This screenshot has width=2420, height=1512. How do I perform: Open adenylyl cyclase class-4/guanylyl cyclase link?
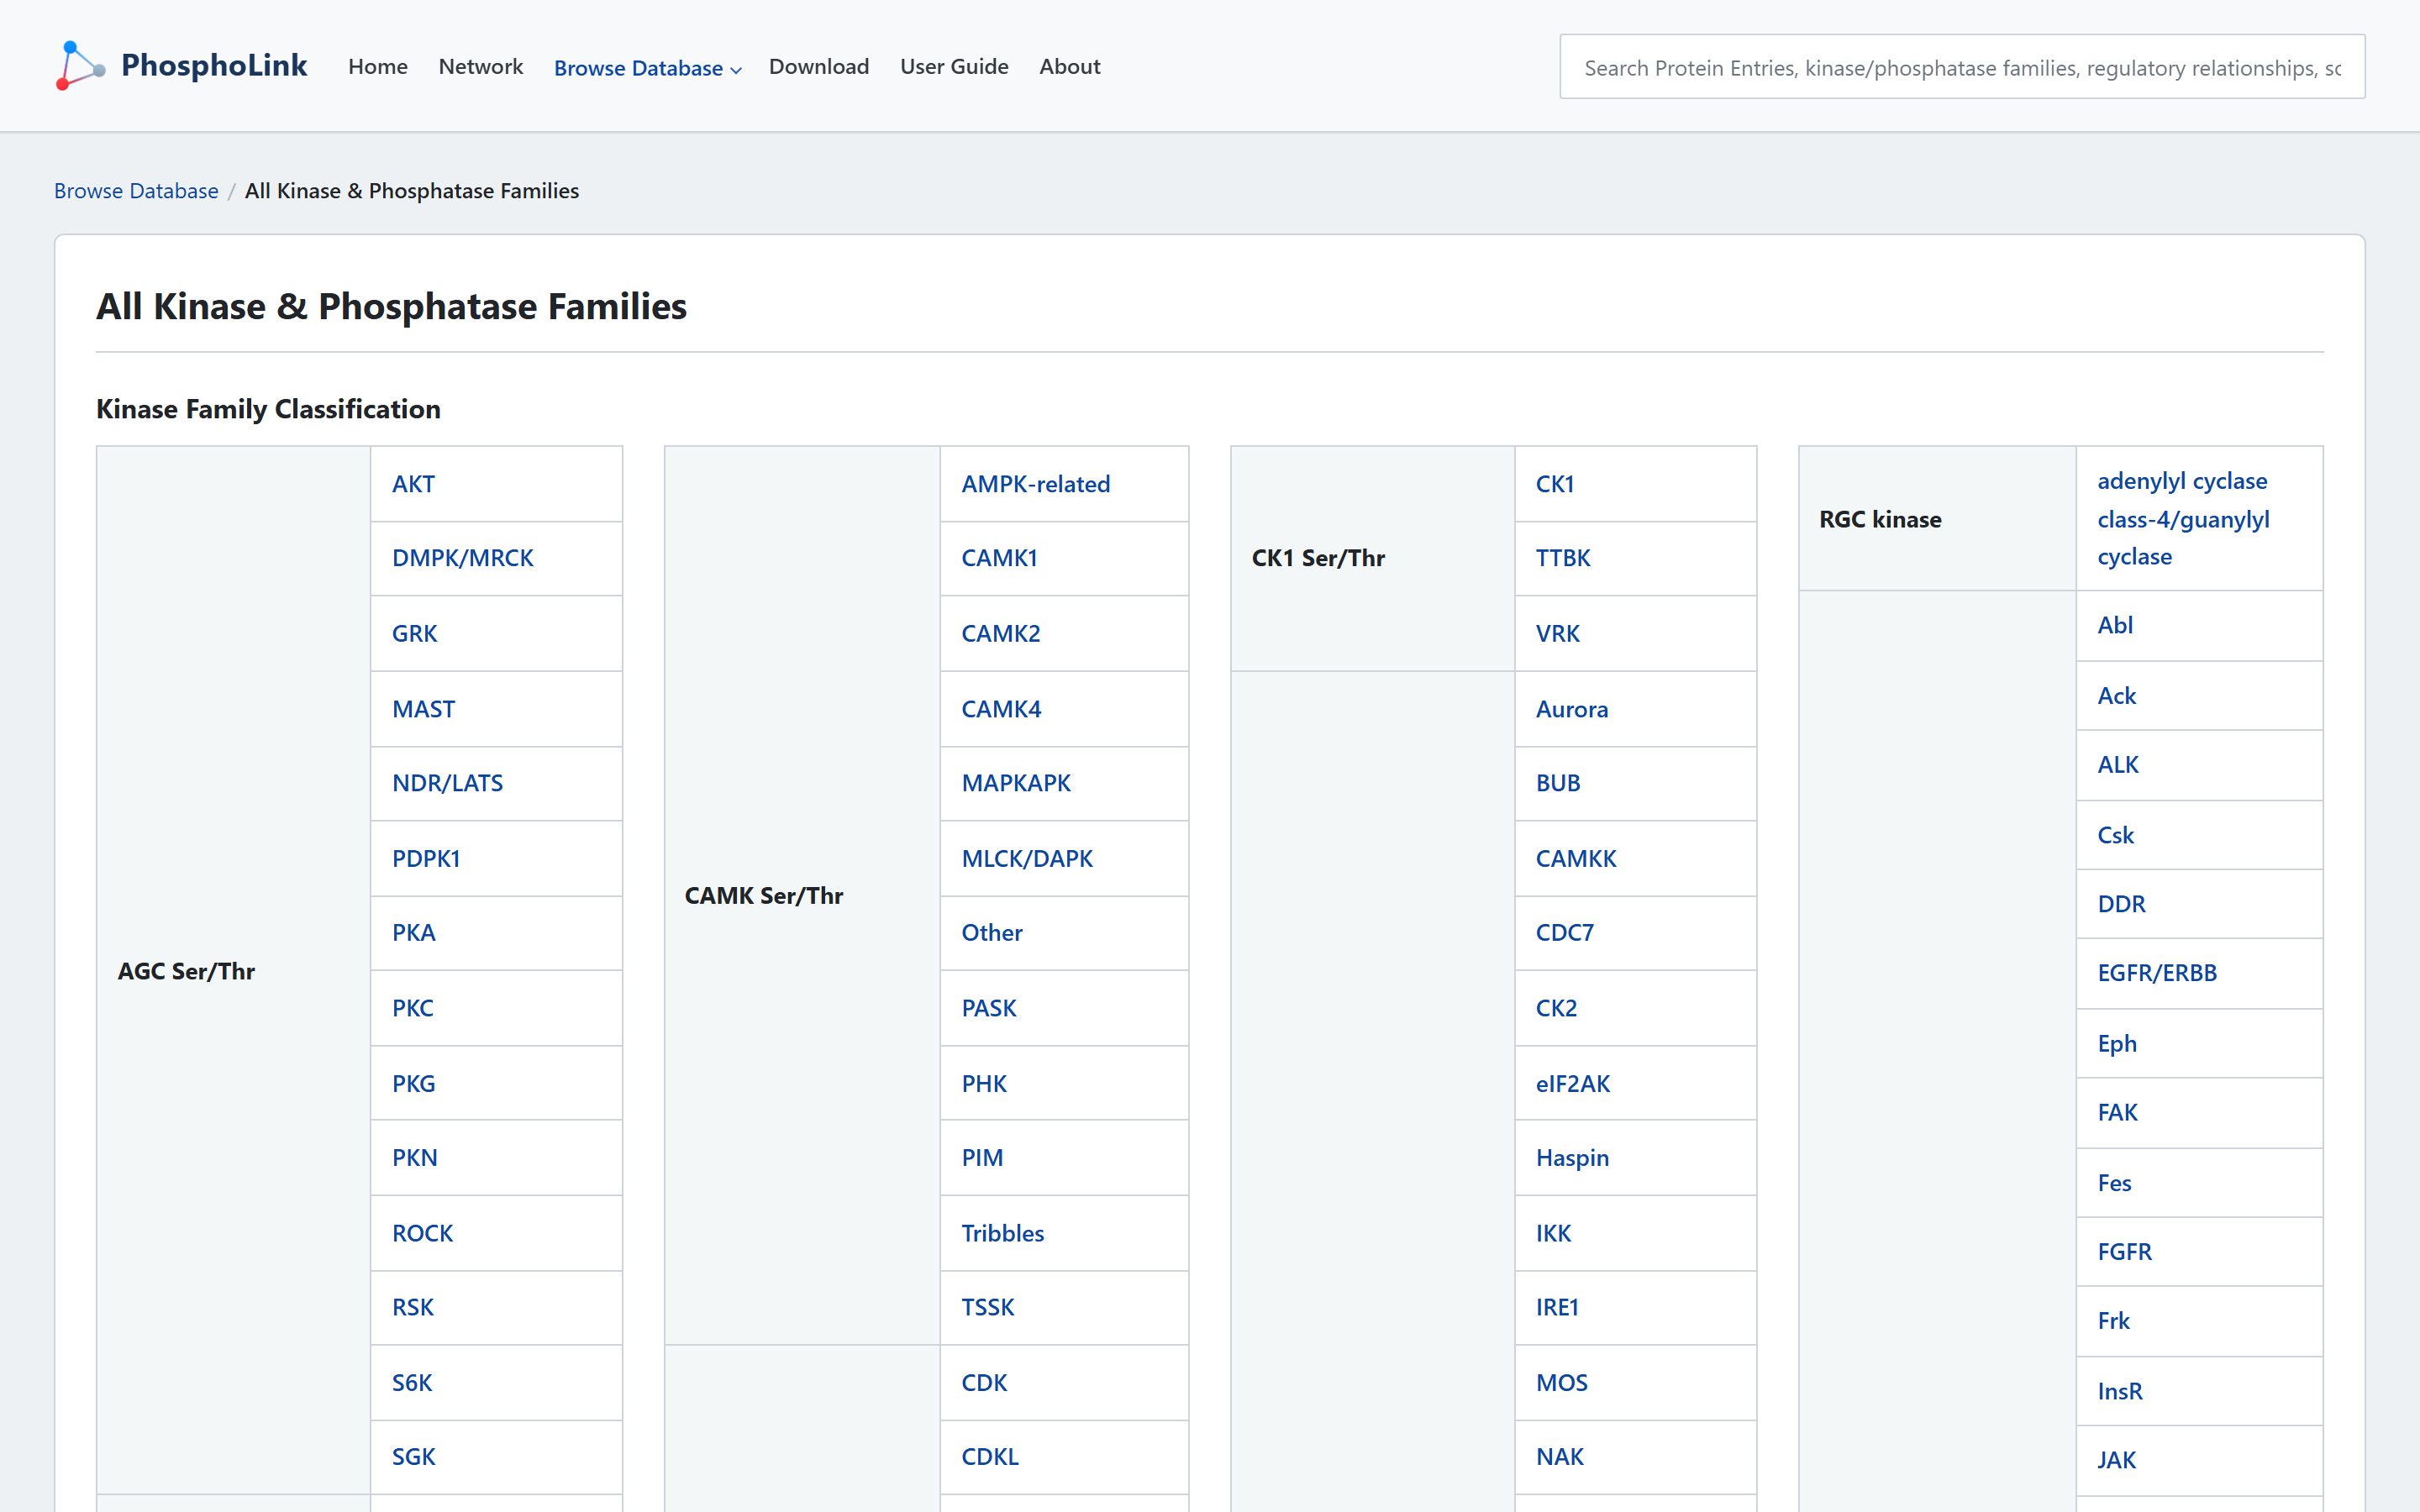click(x=2183, y=519)
